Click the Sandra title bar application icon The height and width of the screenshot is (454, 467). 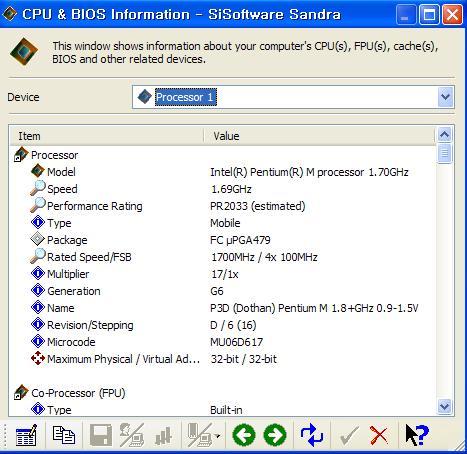coord(10,14)
